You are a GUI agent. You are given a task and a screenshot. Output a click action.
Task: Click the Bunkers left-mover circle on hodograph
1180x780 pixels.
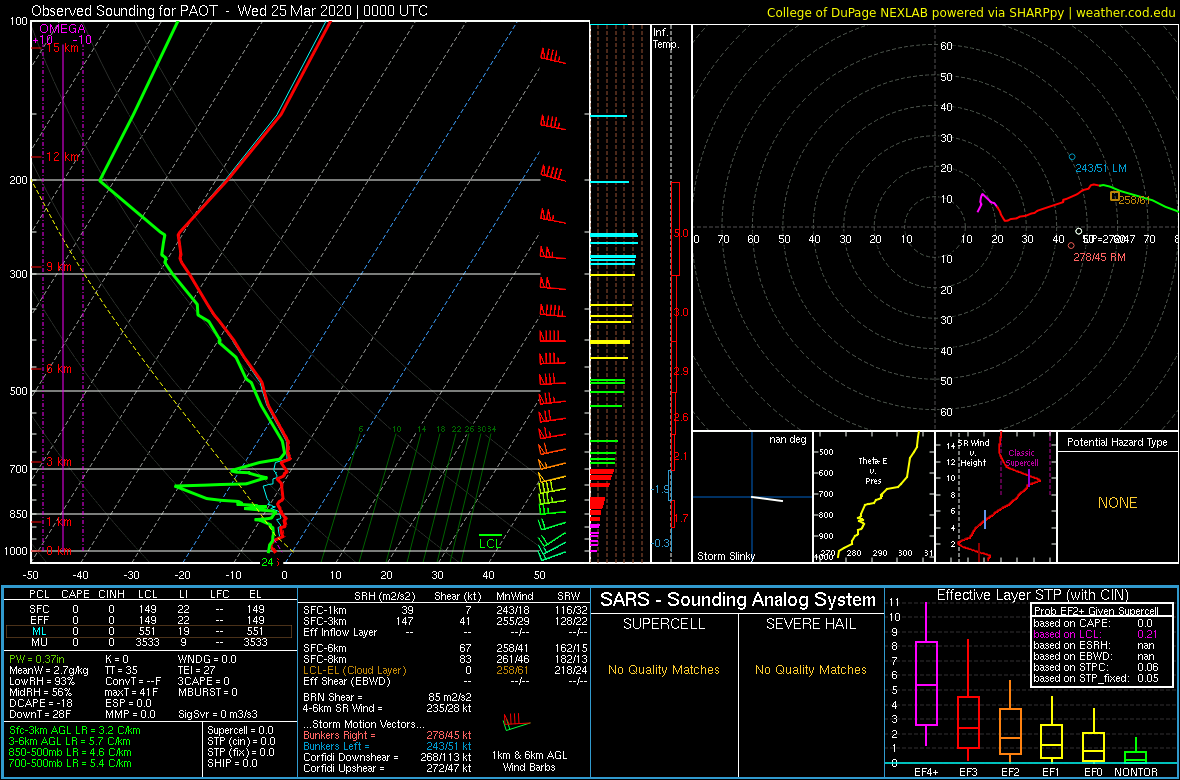point(1072,157)
